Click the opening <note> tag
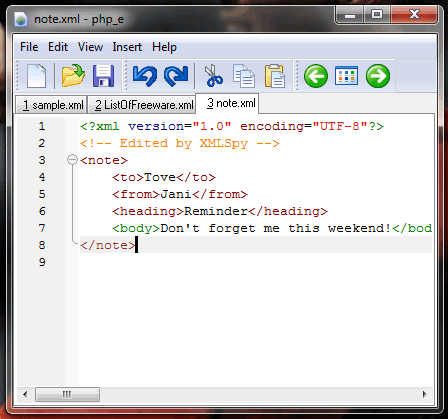This screenshot has width=448, height=419. tap(104, 160)
